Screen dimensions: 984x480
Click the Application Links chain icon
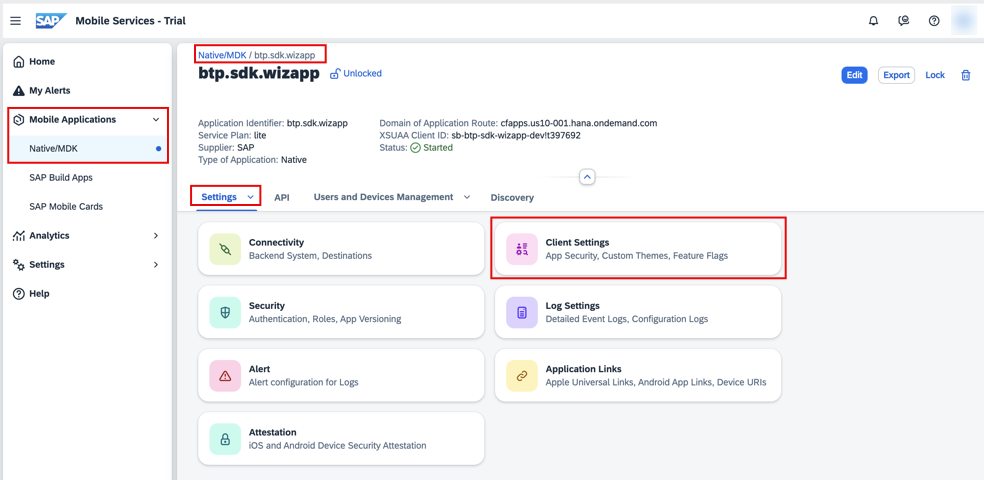[522, 375]
